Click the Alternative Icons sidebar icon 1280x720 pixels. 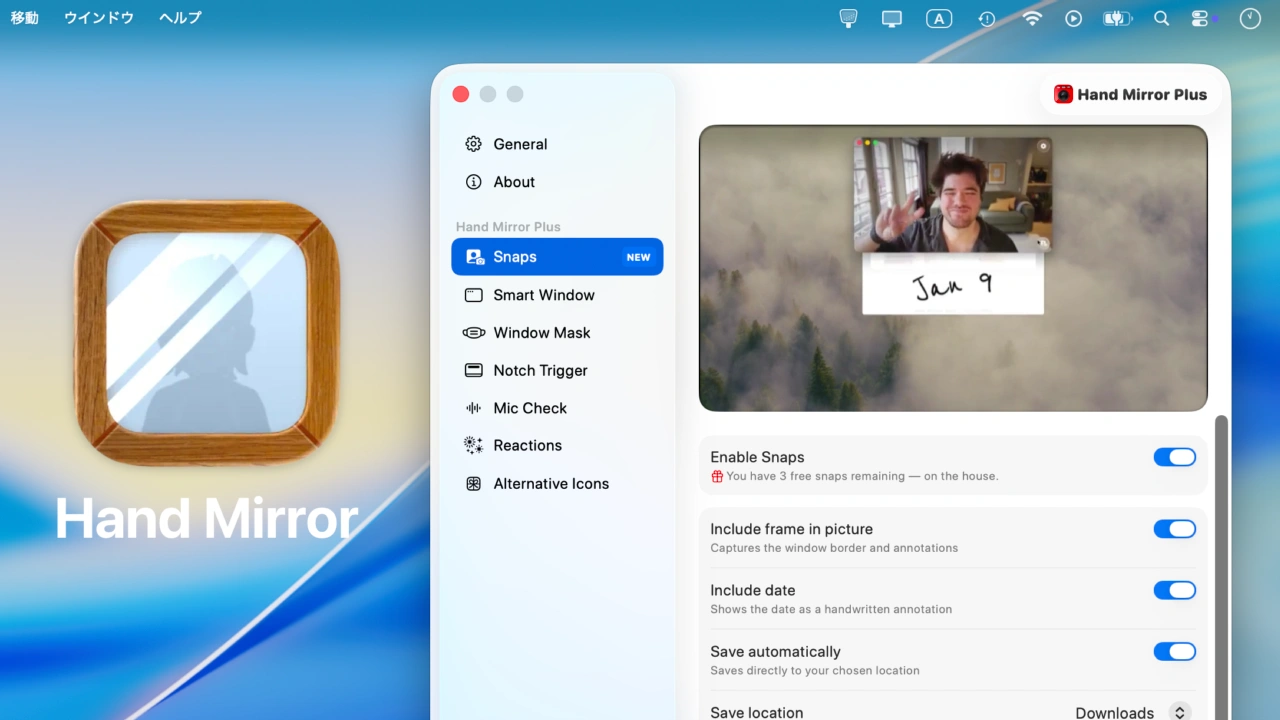coord(473,484)
